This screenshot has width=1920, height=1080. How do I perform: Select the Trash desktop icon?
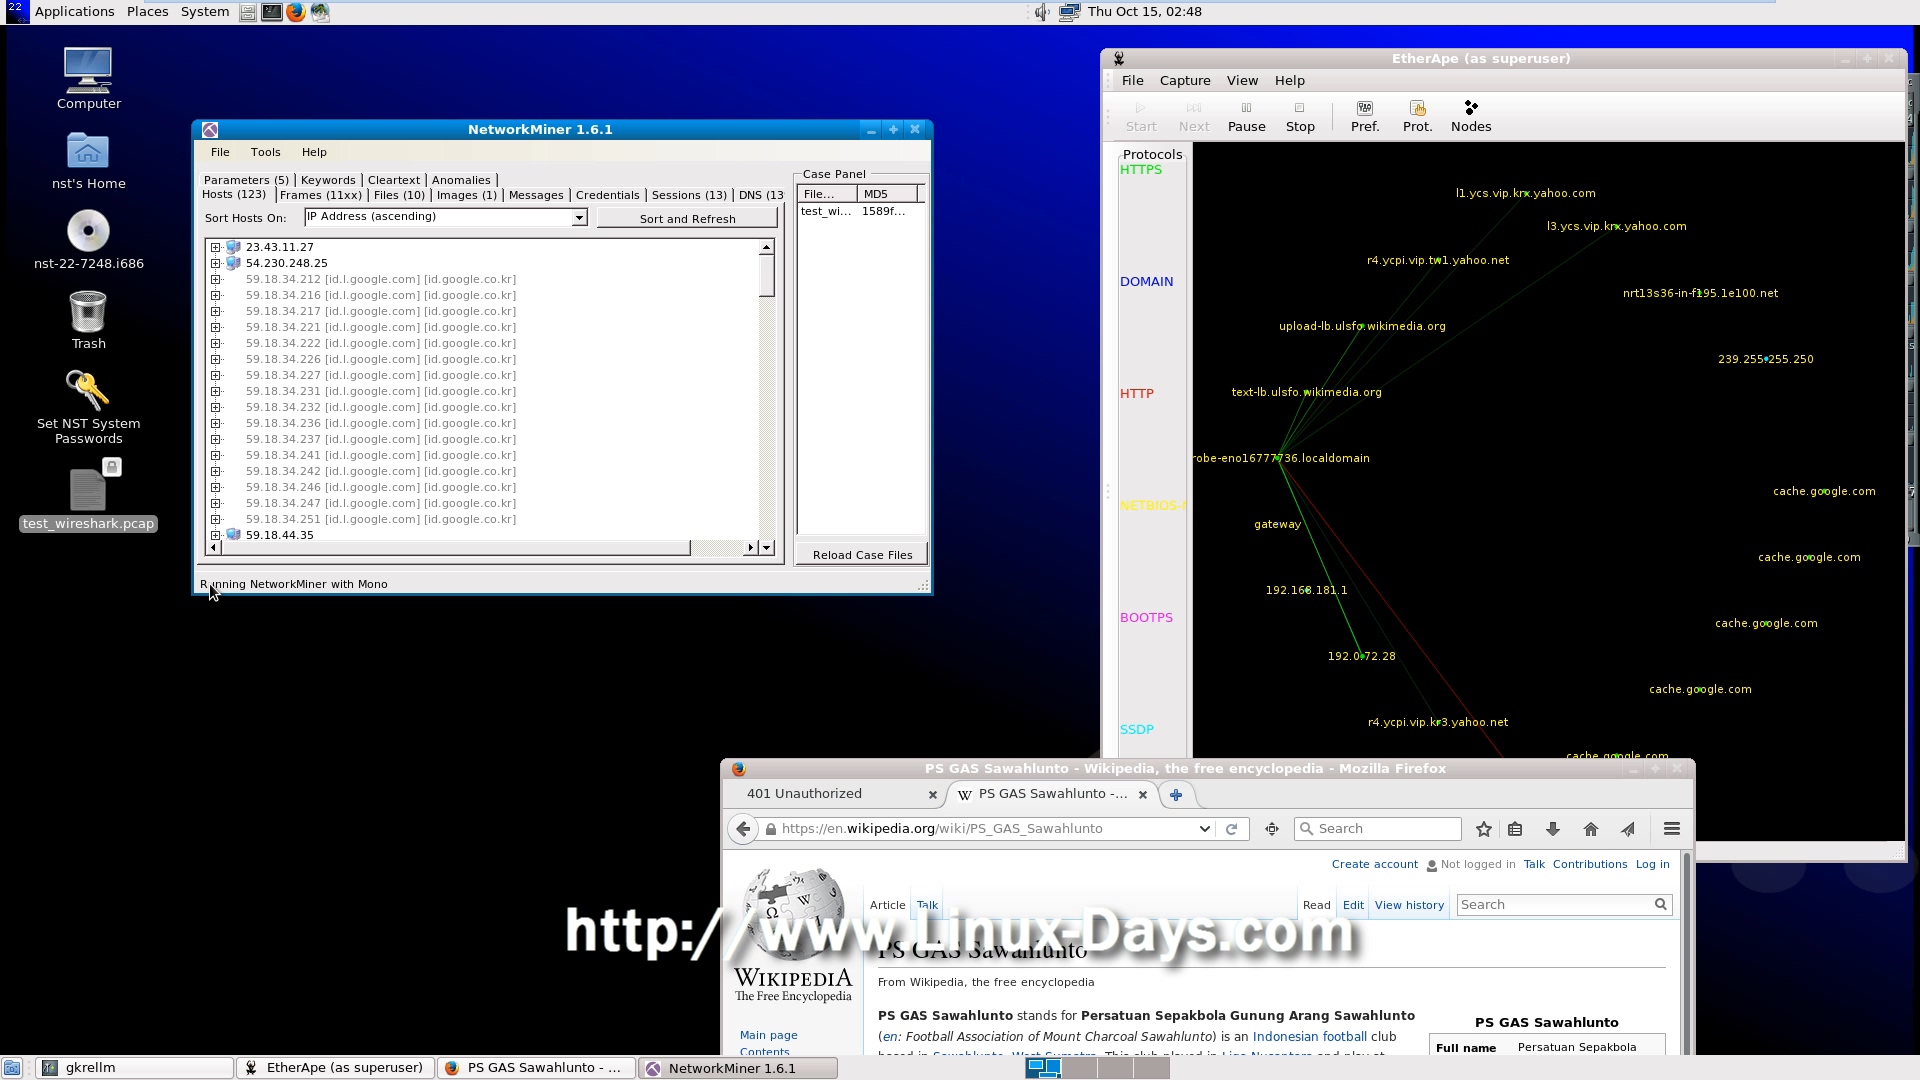pos(88,320)
